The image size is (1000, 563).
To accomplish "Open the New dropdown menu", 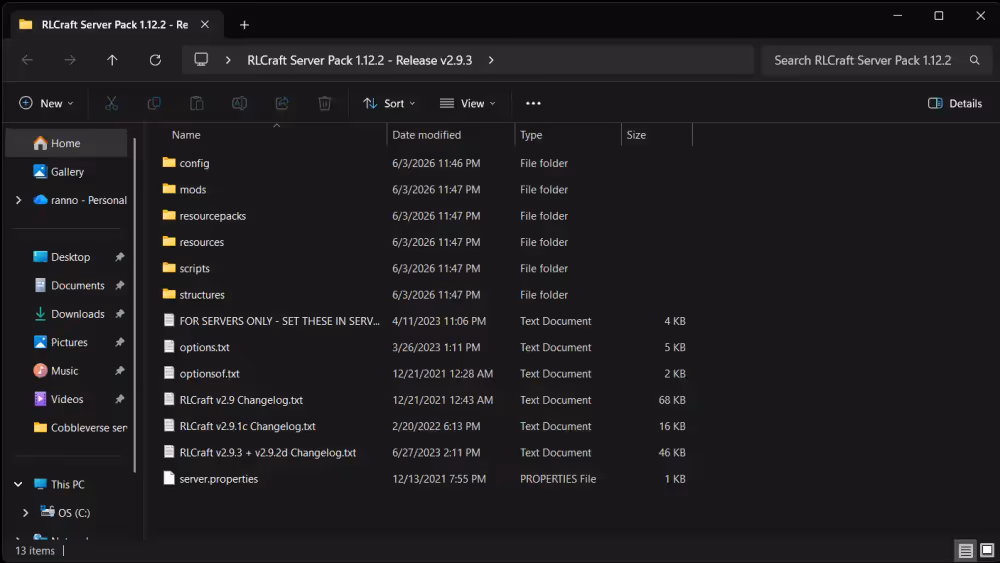I will (46, 103).
